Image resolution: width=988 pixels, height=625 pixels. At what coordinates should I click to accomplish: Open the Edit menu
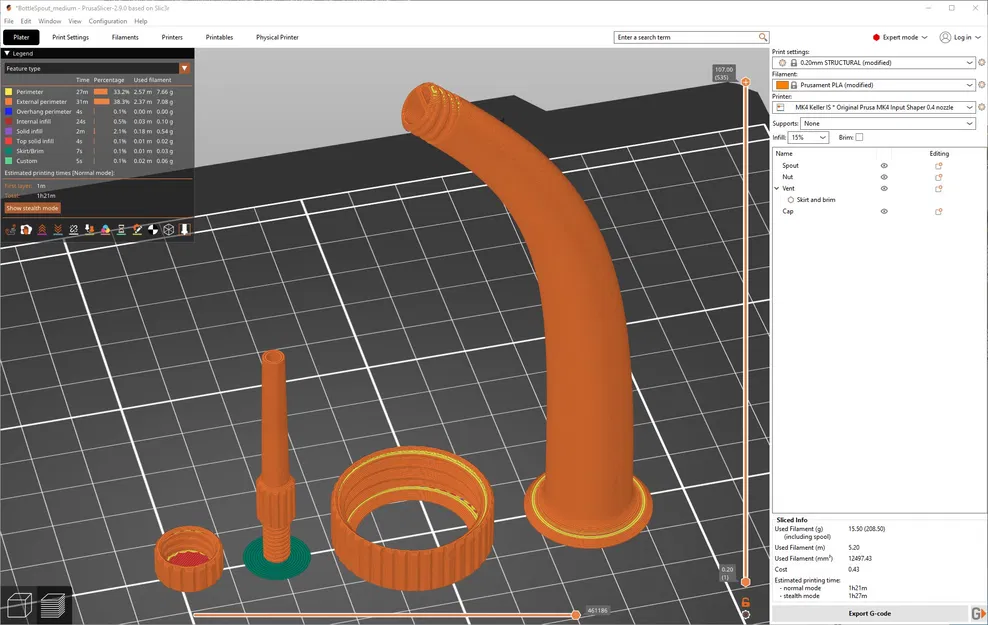pos(26,21)
